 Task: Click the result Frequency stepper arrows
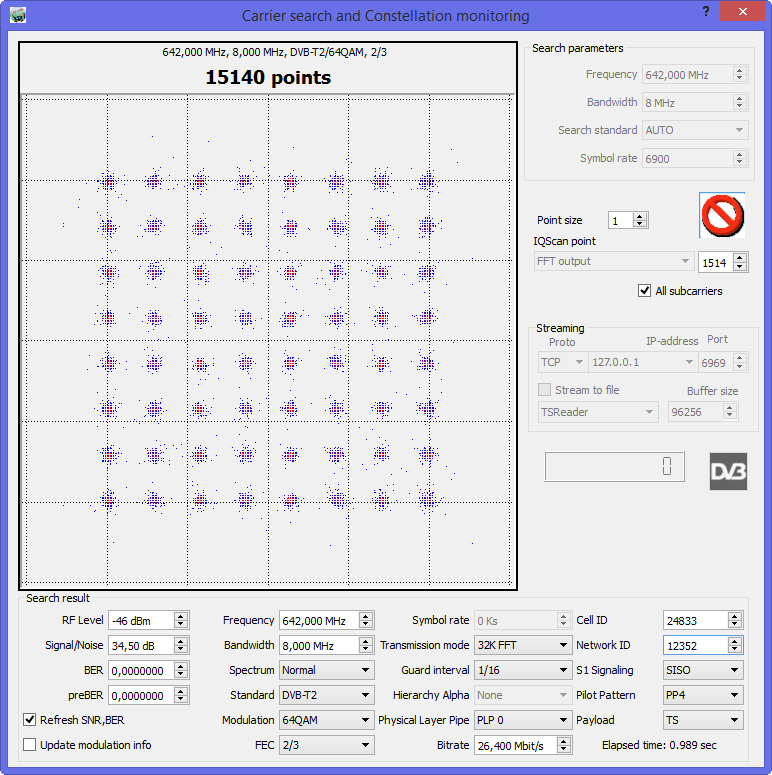(366, 620)
